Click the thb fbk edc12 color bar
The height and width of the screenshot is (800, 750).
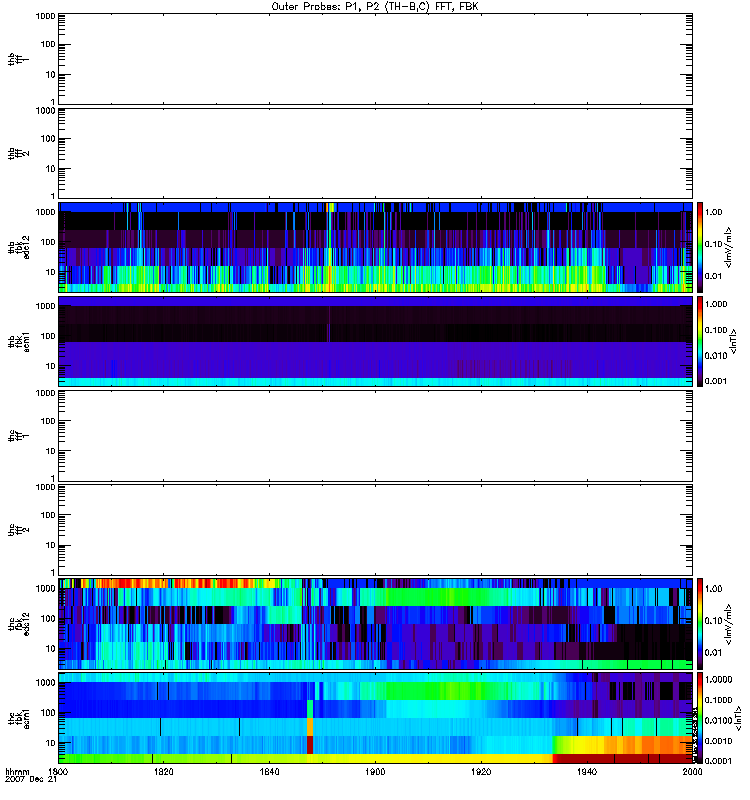tap(701, 247)
